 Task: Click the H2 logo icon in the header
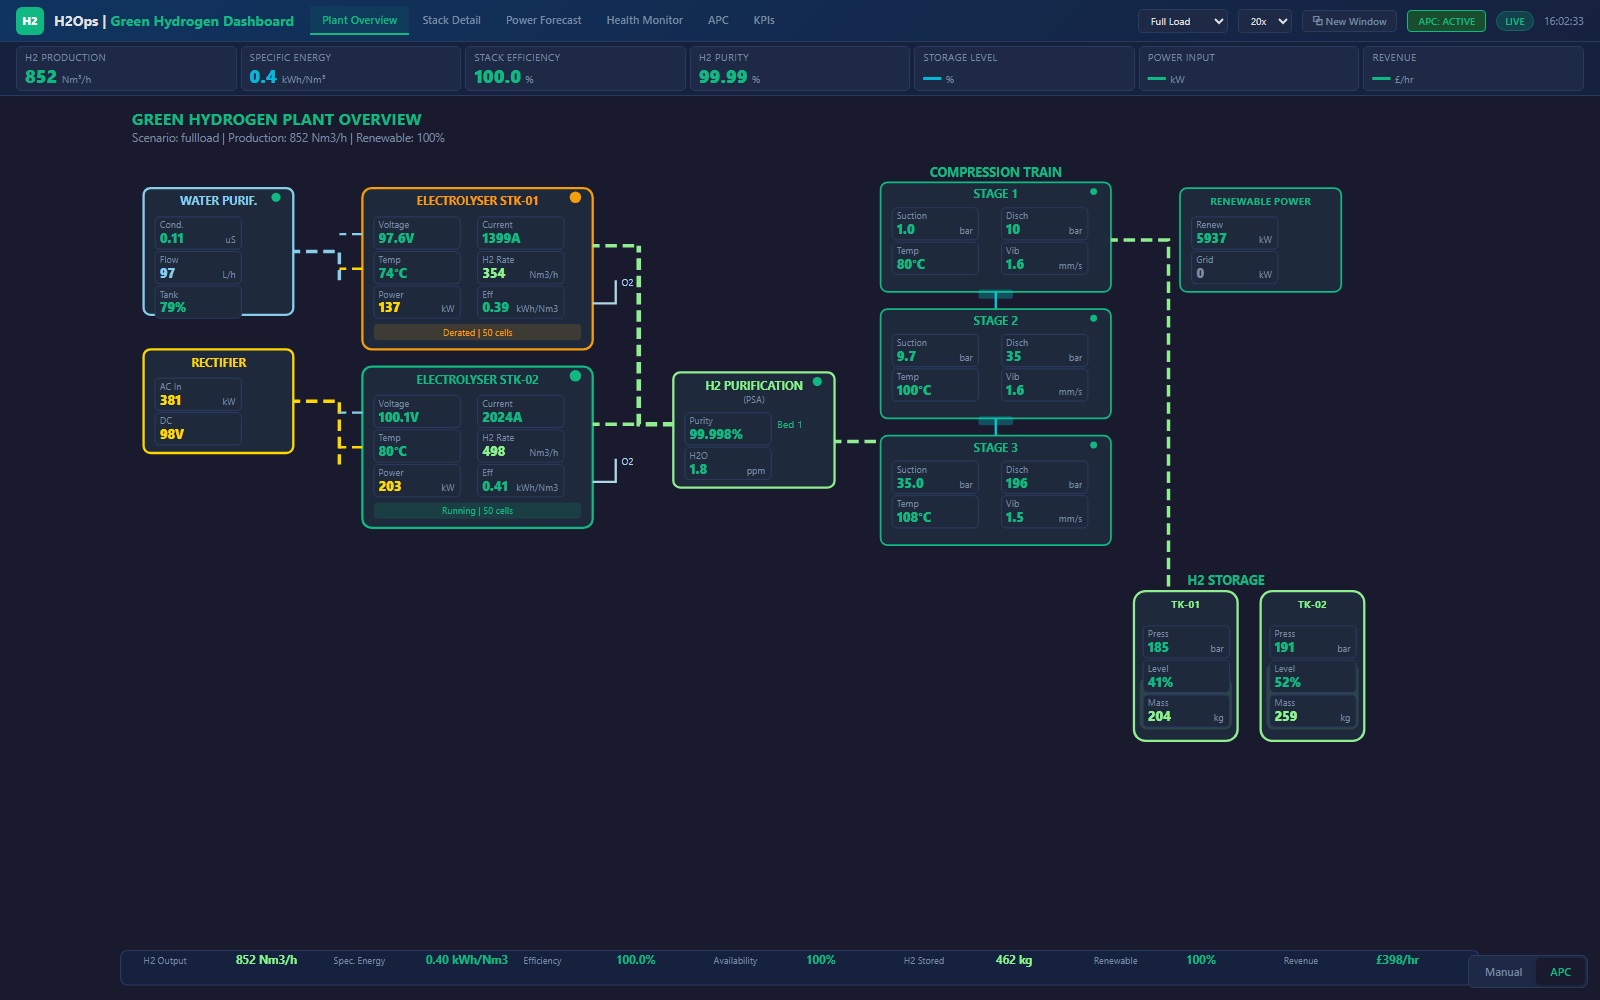click(x=29, y=20)
